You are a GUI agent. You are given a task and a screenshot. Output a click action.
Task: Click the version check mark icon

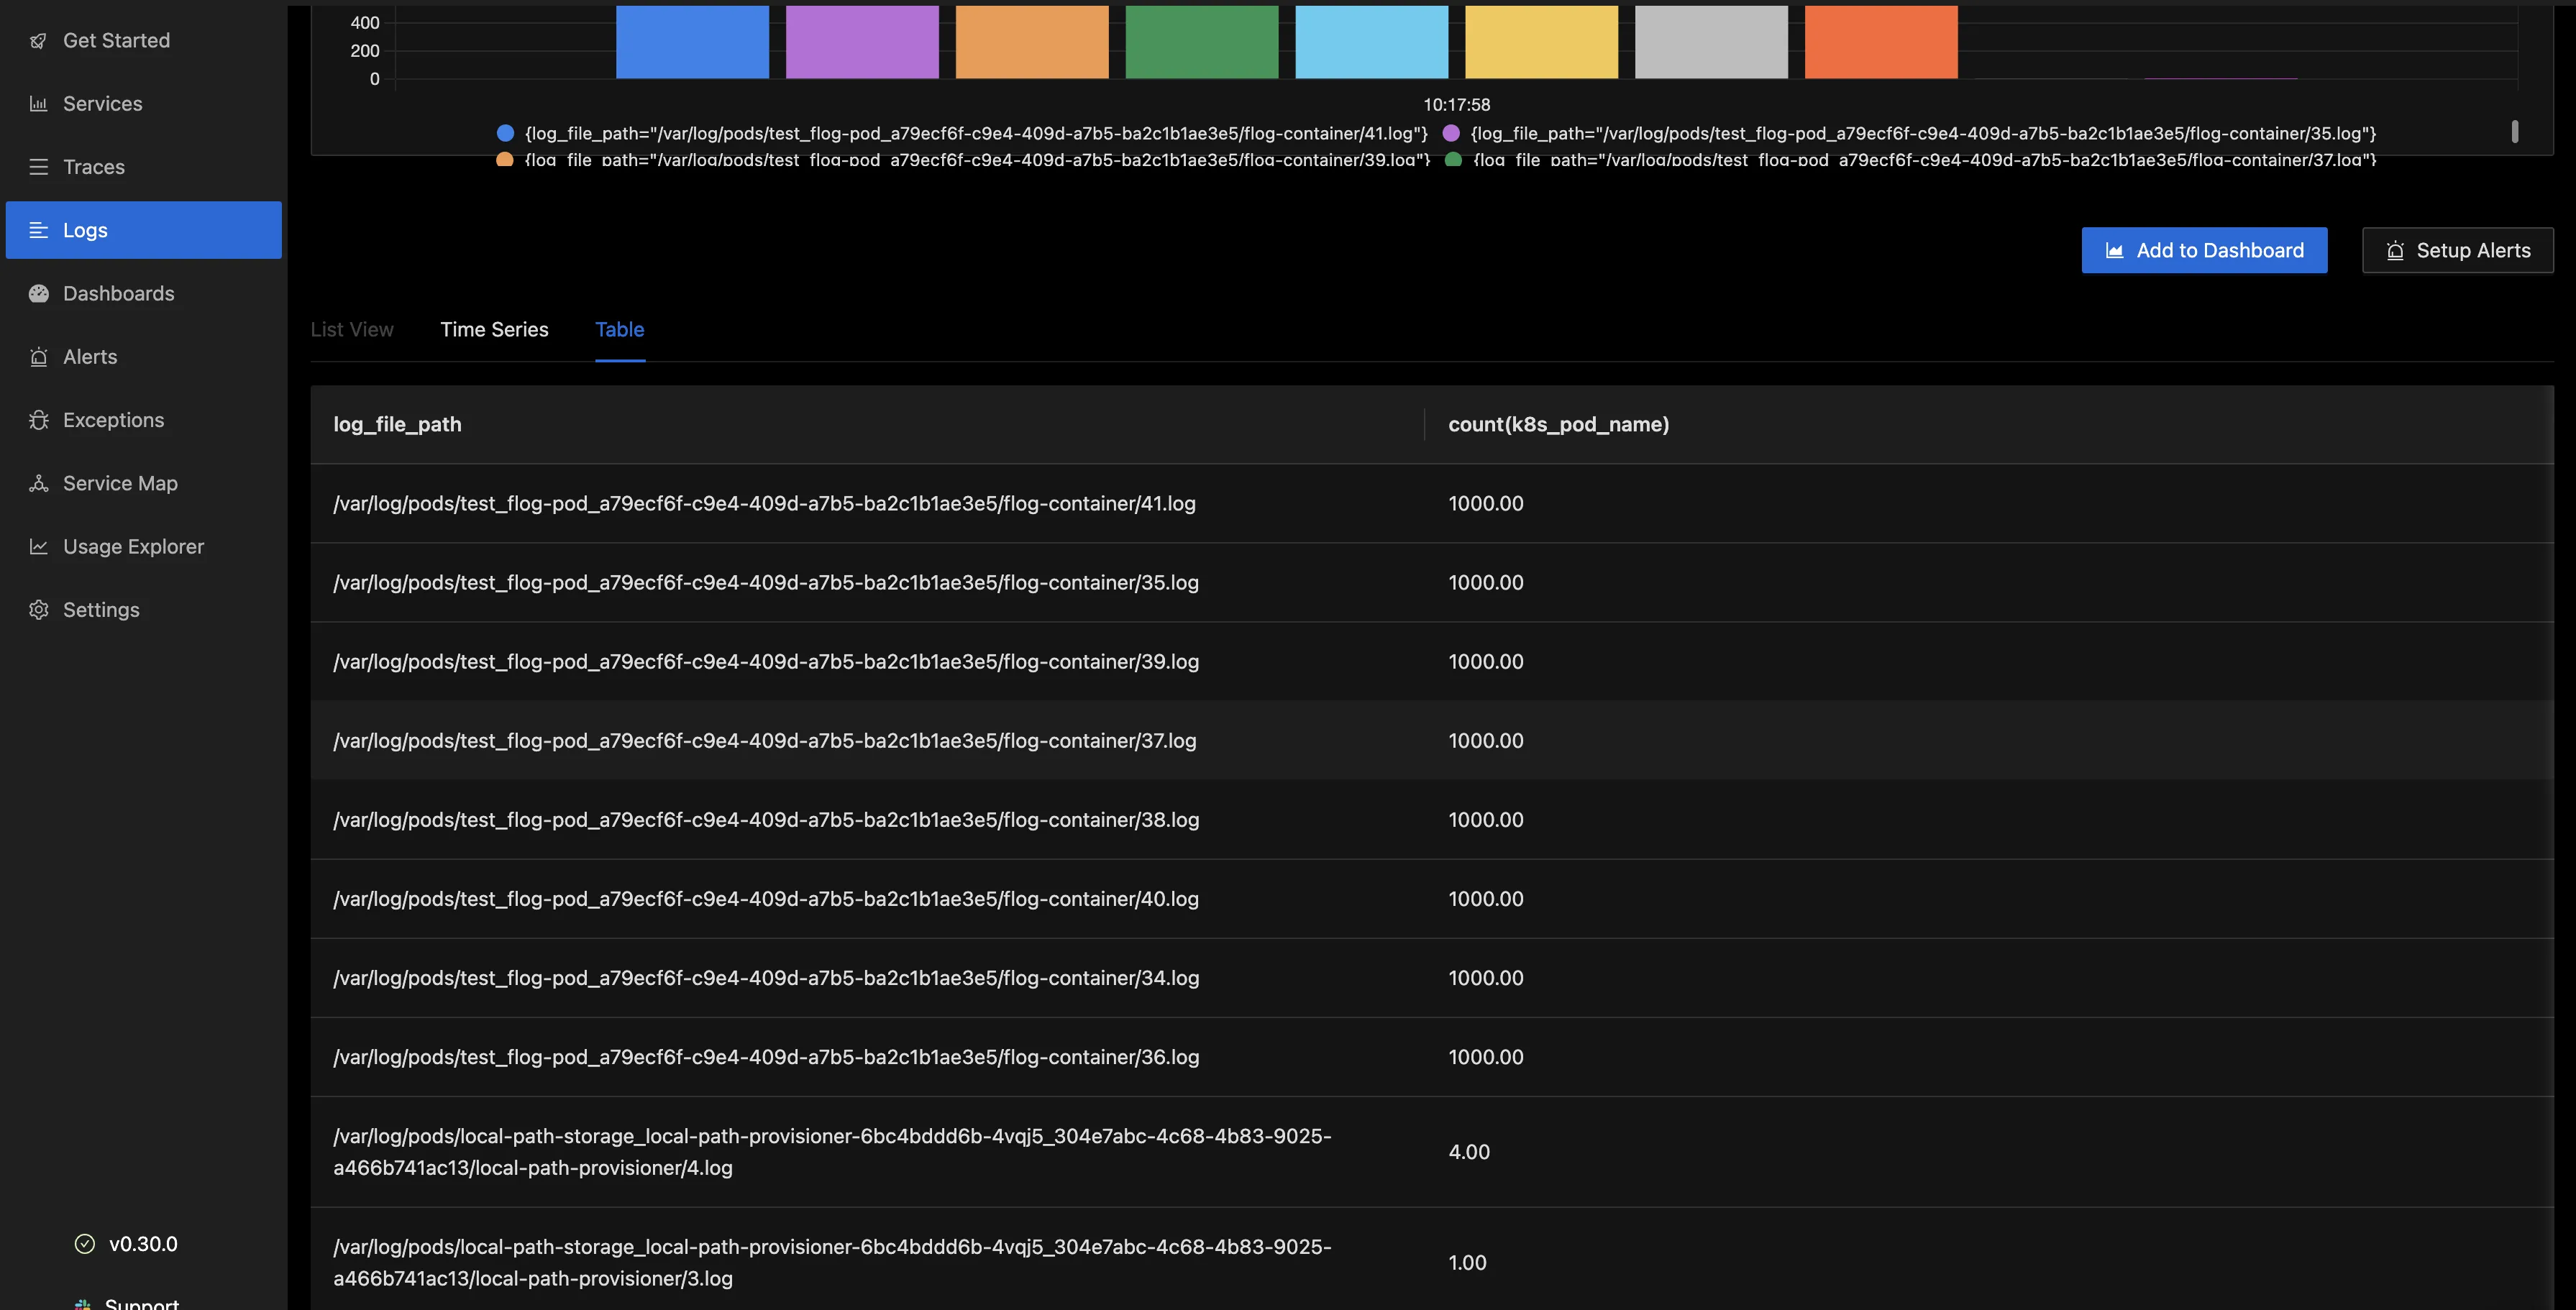pos(85,1244)
